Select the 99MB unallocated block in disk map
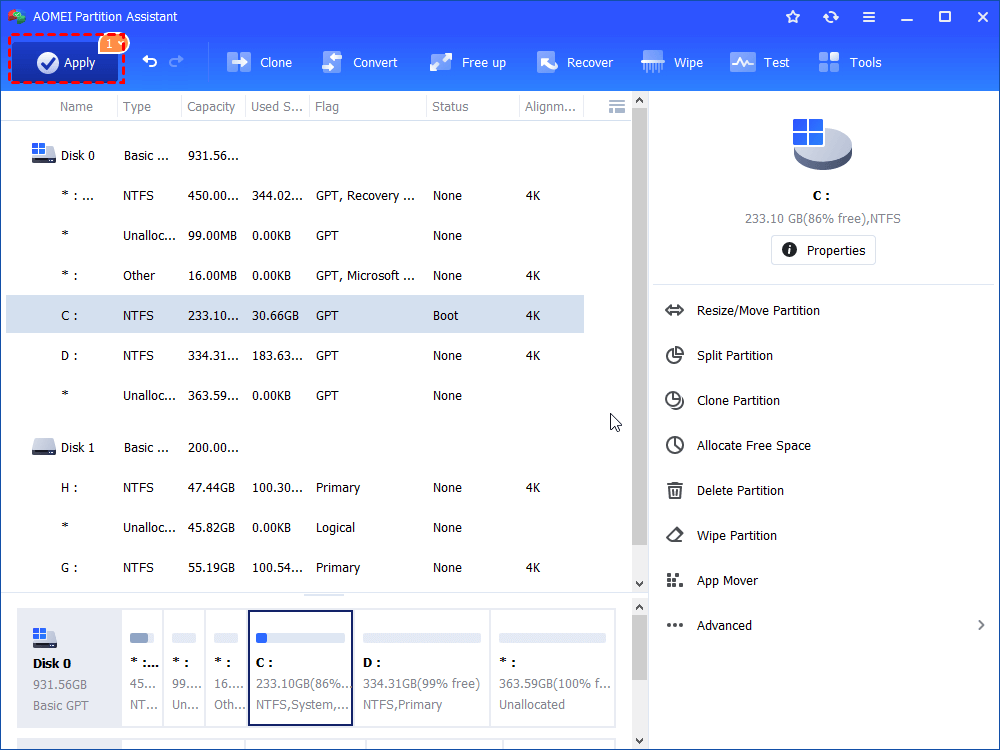 (x=184, y=668)
